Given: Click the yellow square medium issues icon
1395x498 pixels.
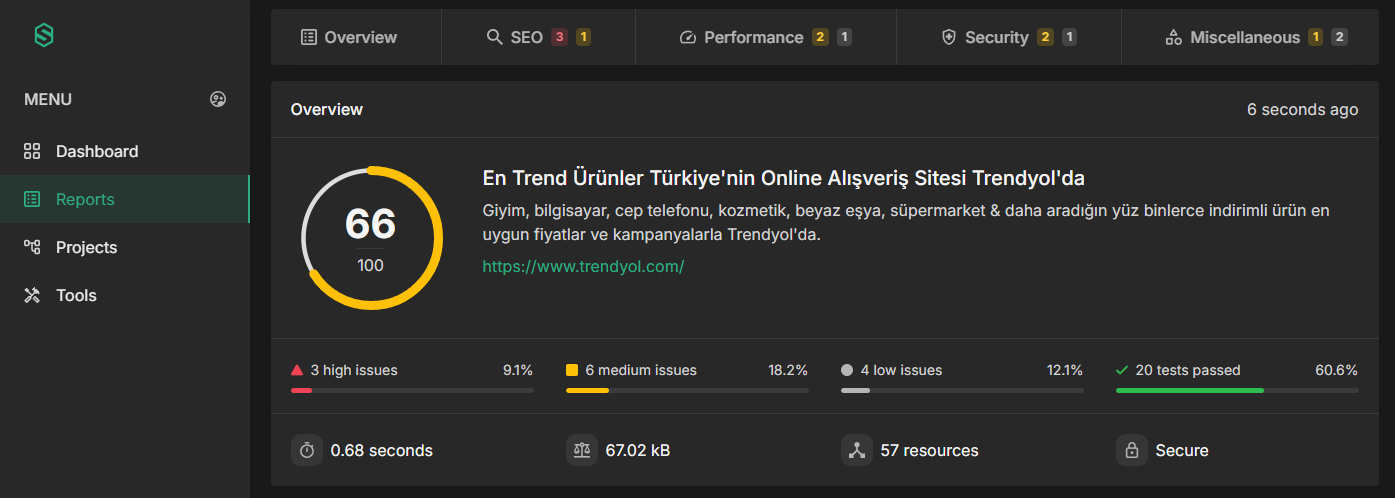Looking at the screenshot, I should click(x=572, y=370).
